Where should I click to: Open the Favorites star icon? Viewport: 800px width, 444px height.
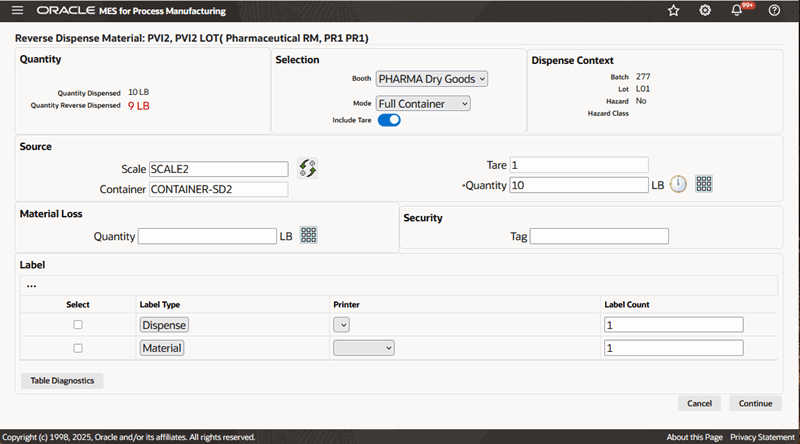click(673, 11)
